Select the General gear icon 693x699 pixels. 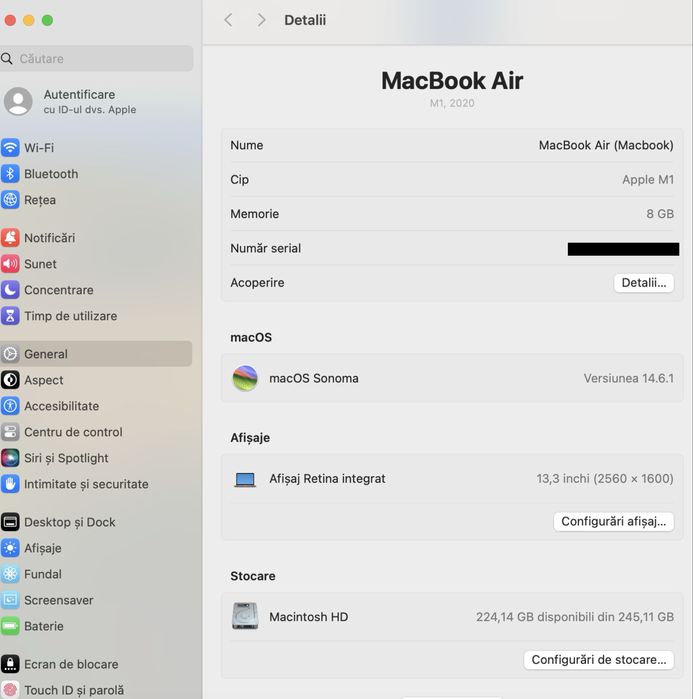click(x=10, y=354)
